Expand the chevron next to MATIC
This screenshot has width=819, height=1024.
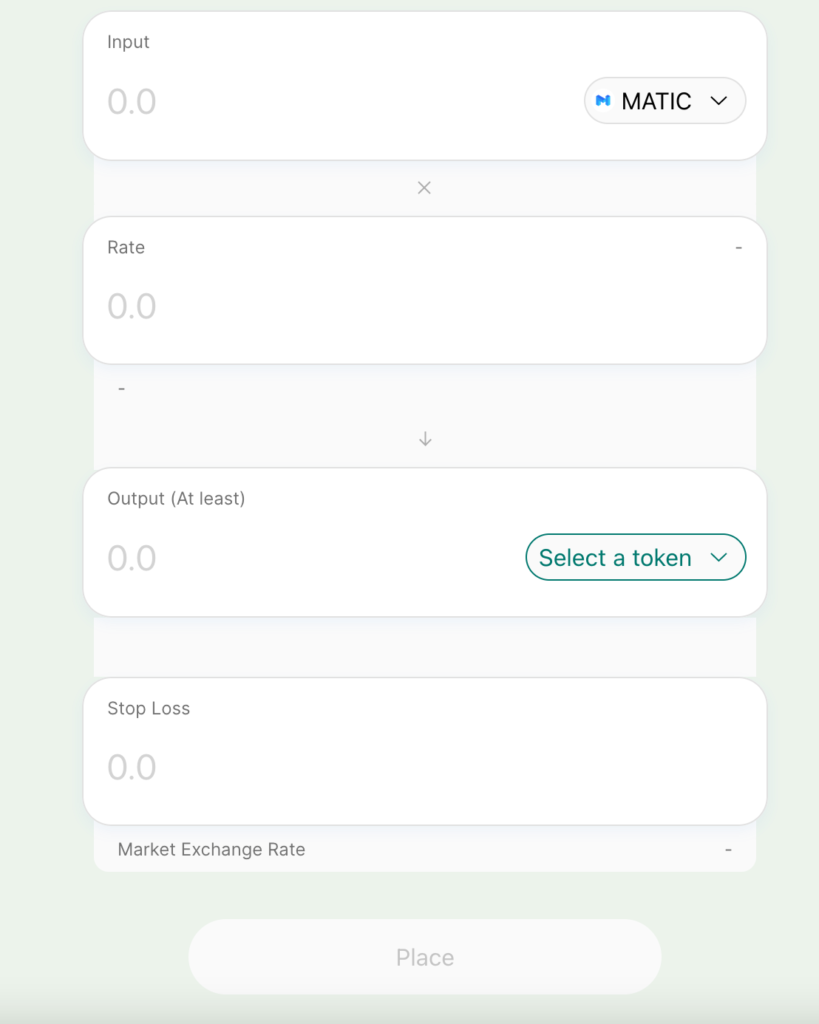[719, 101]
